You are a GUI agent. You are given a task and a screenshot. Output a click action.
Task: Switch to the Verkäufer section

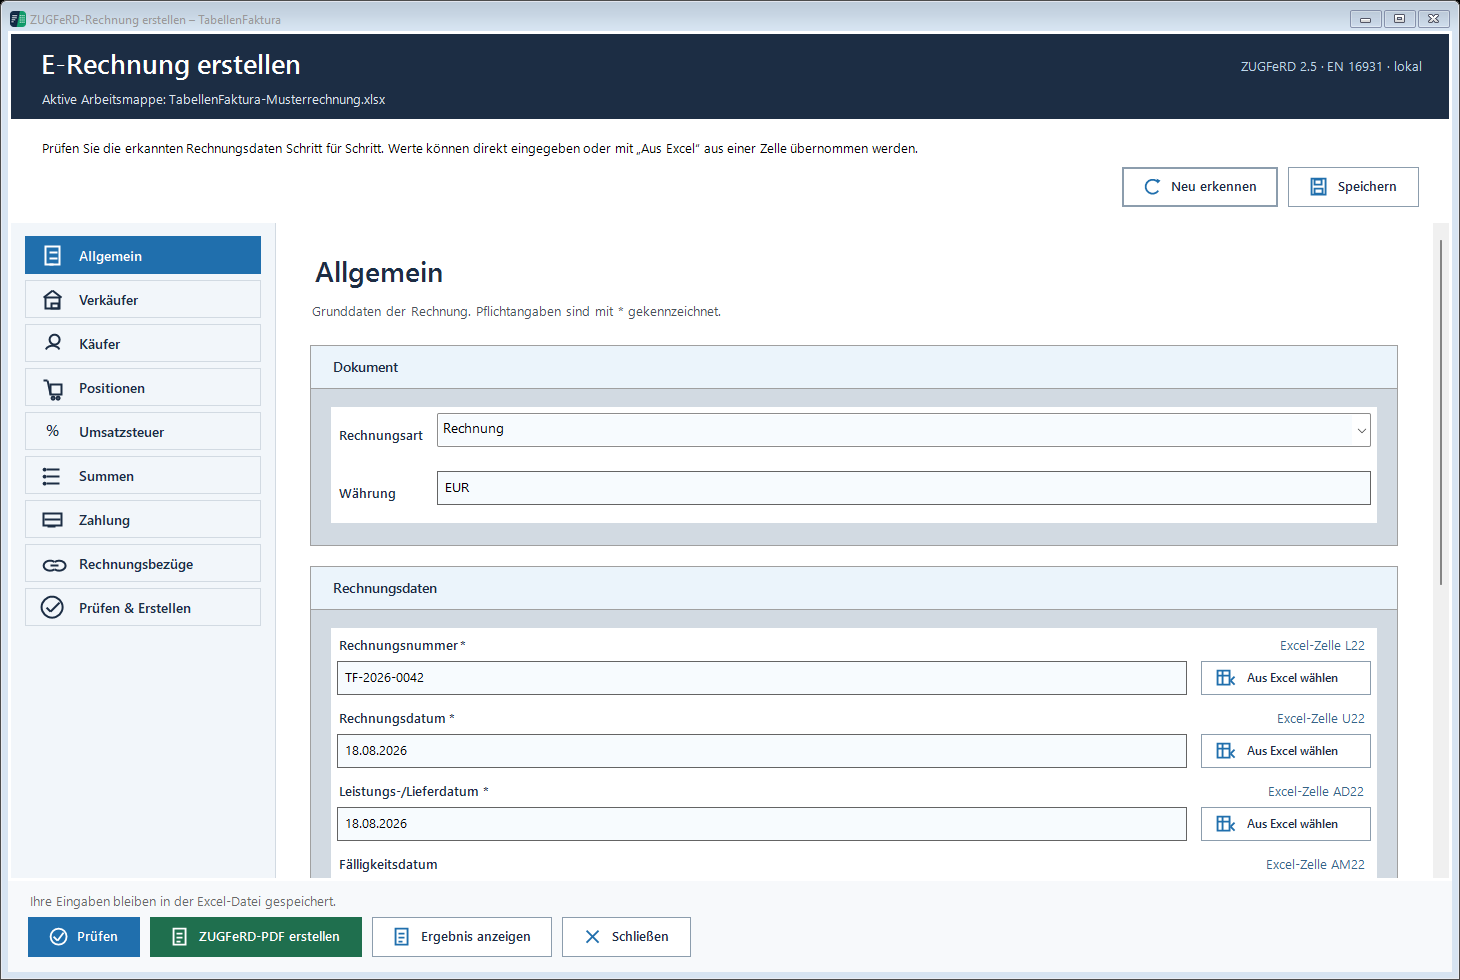click(x=143, y=299)
